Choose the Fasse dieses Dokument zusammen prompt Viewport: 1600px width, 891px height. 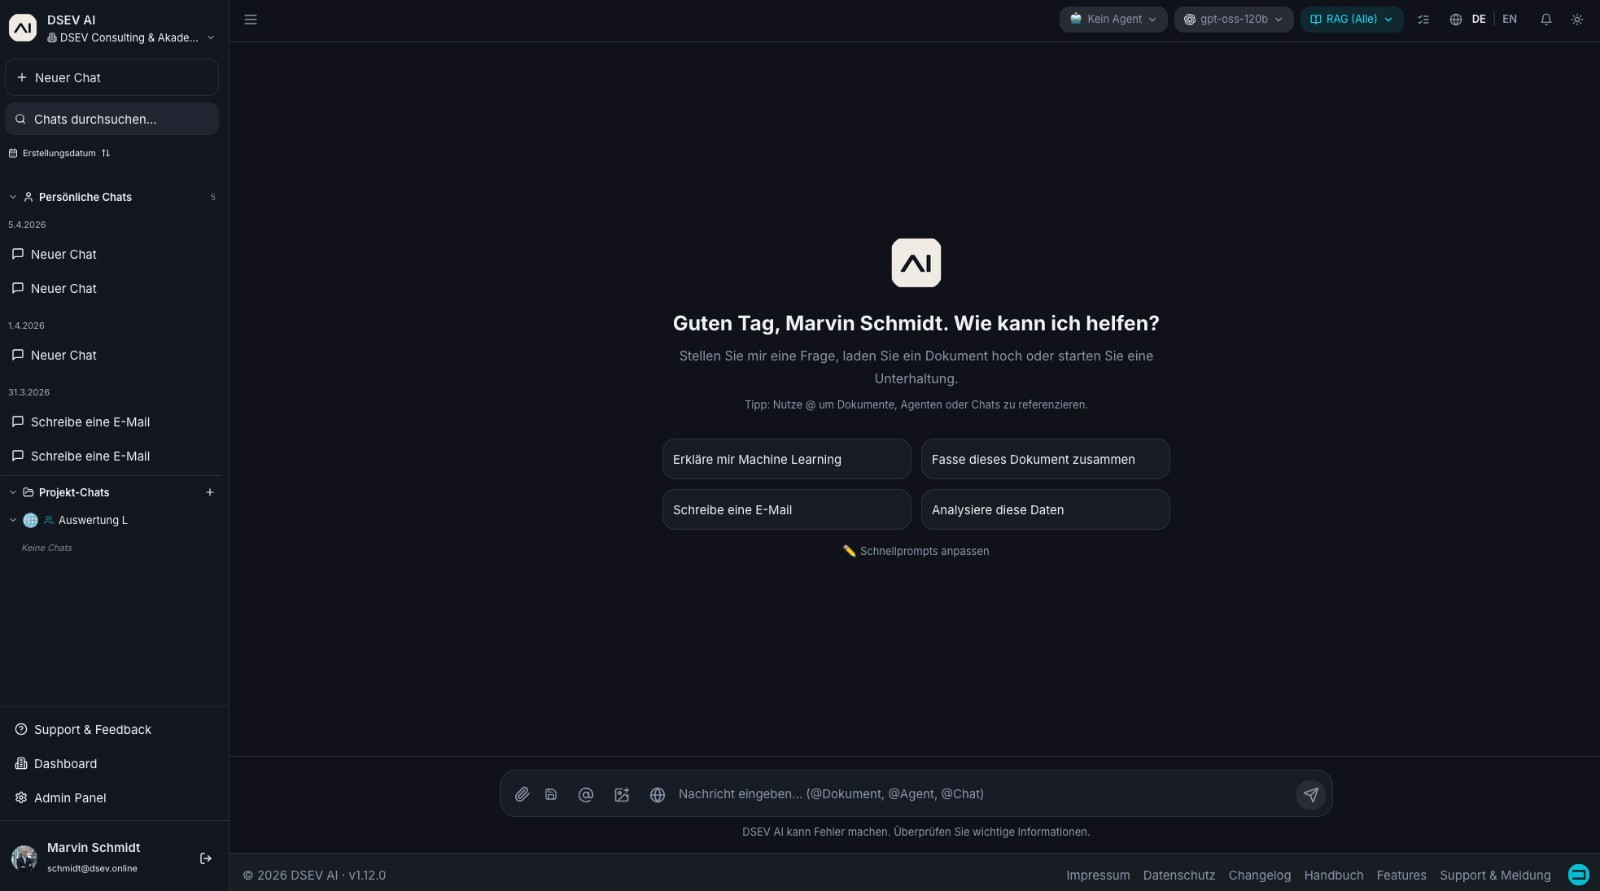click(1045, 459)
